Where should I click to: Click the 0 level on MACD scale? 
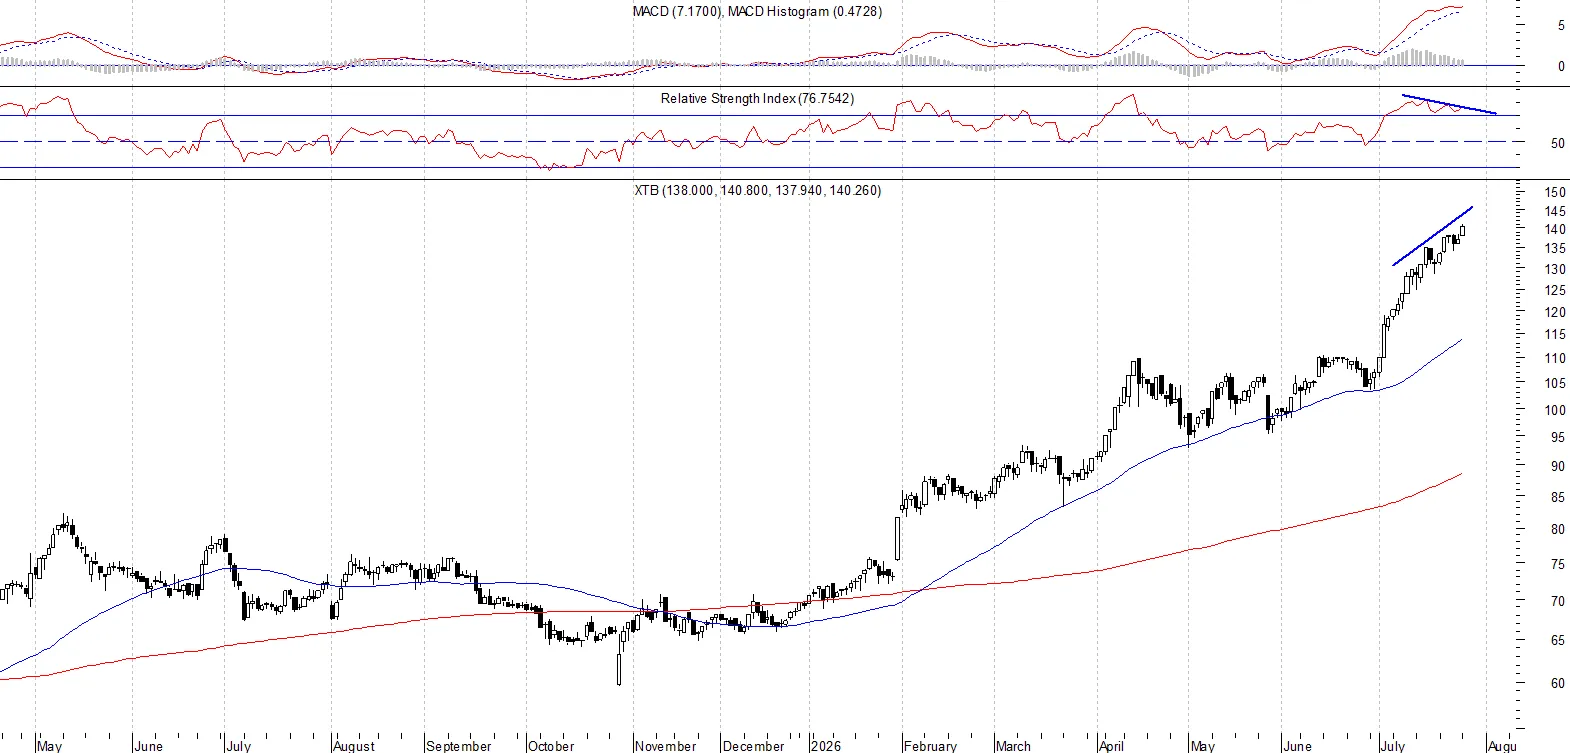[1561, 66]
